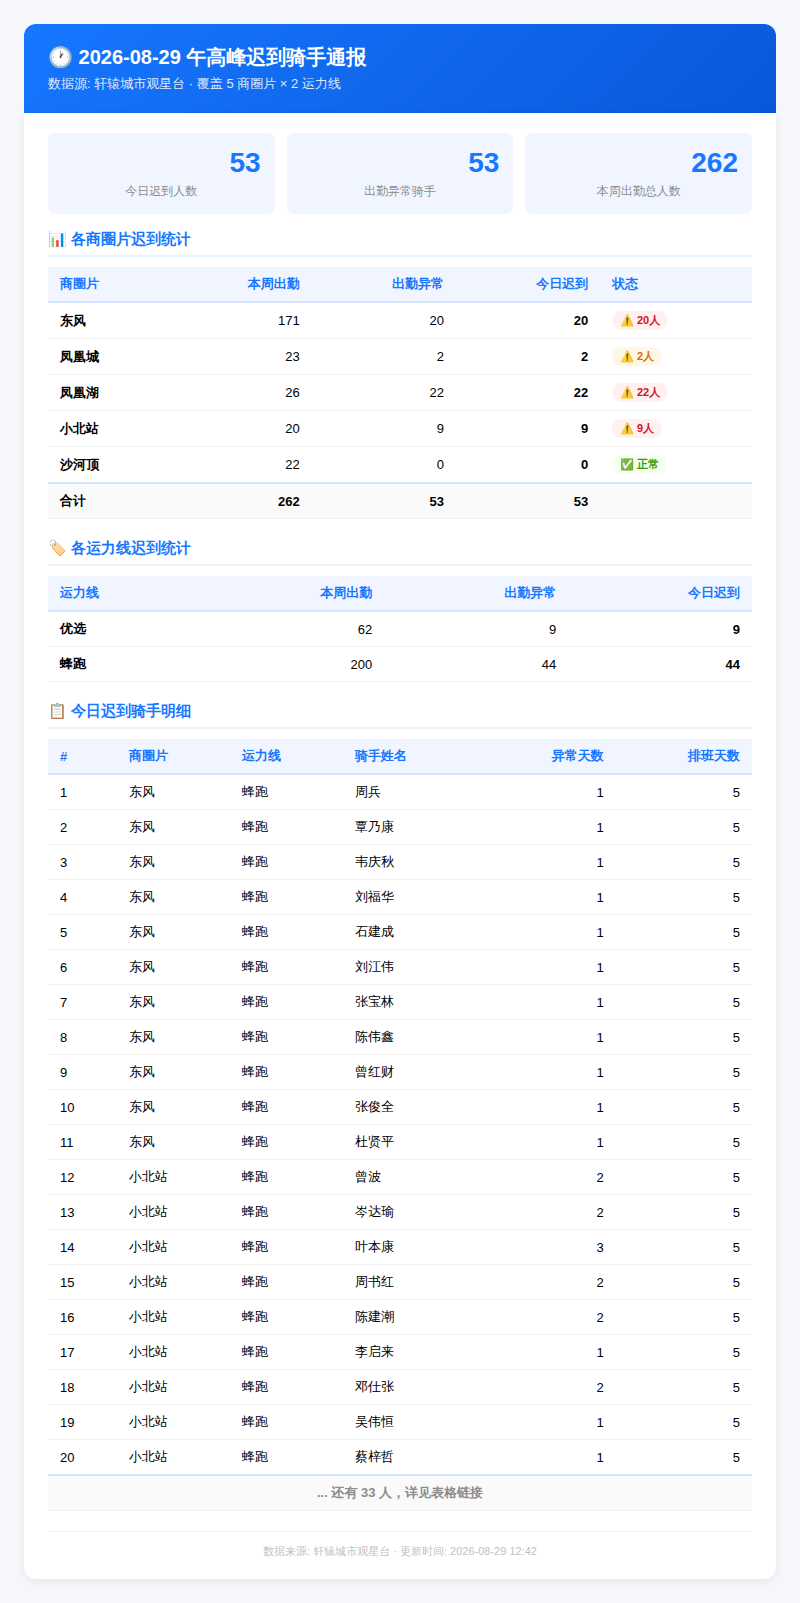Click the 沙河顶 district name
This screenshot has height=1603, width=800.
[x=79, y=465]
